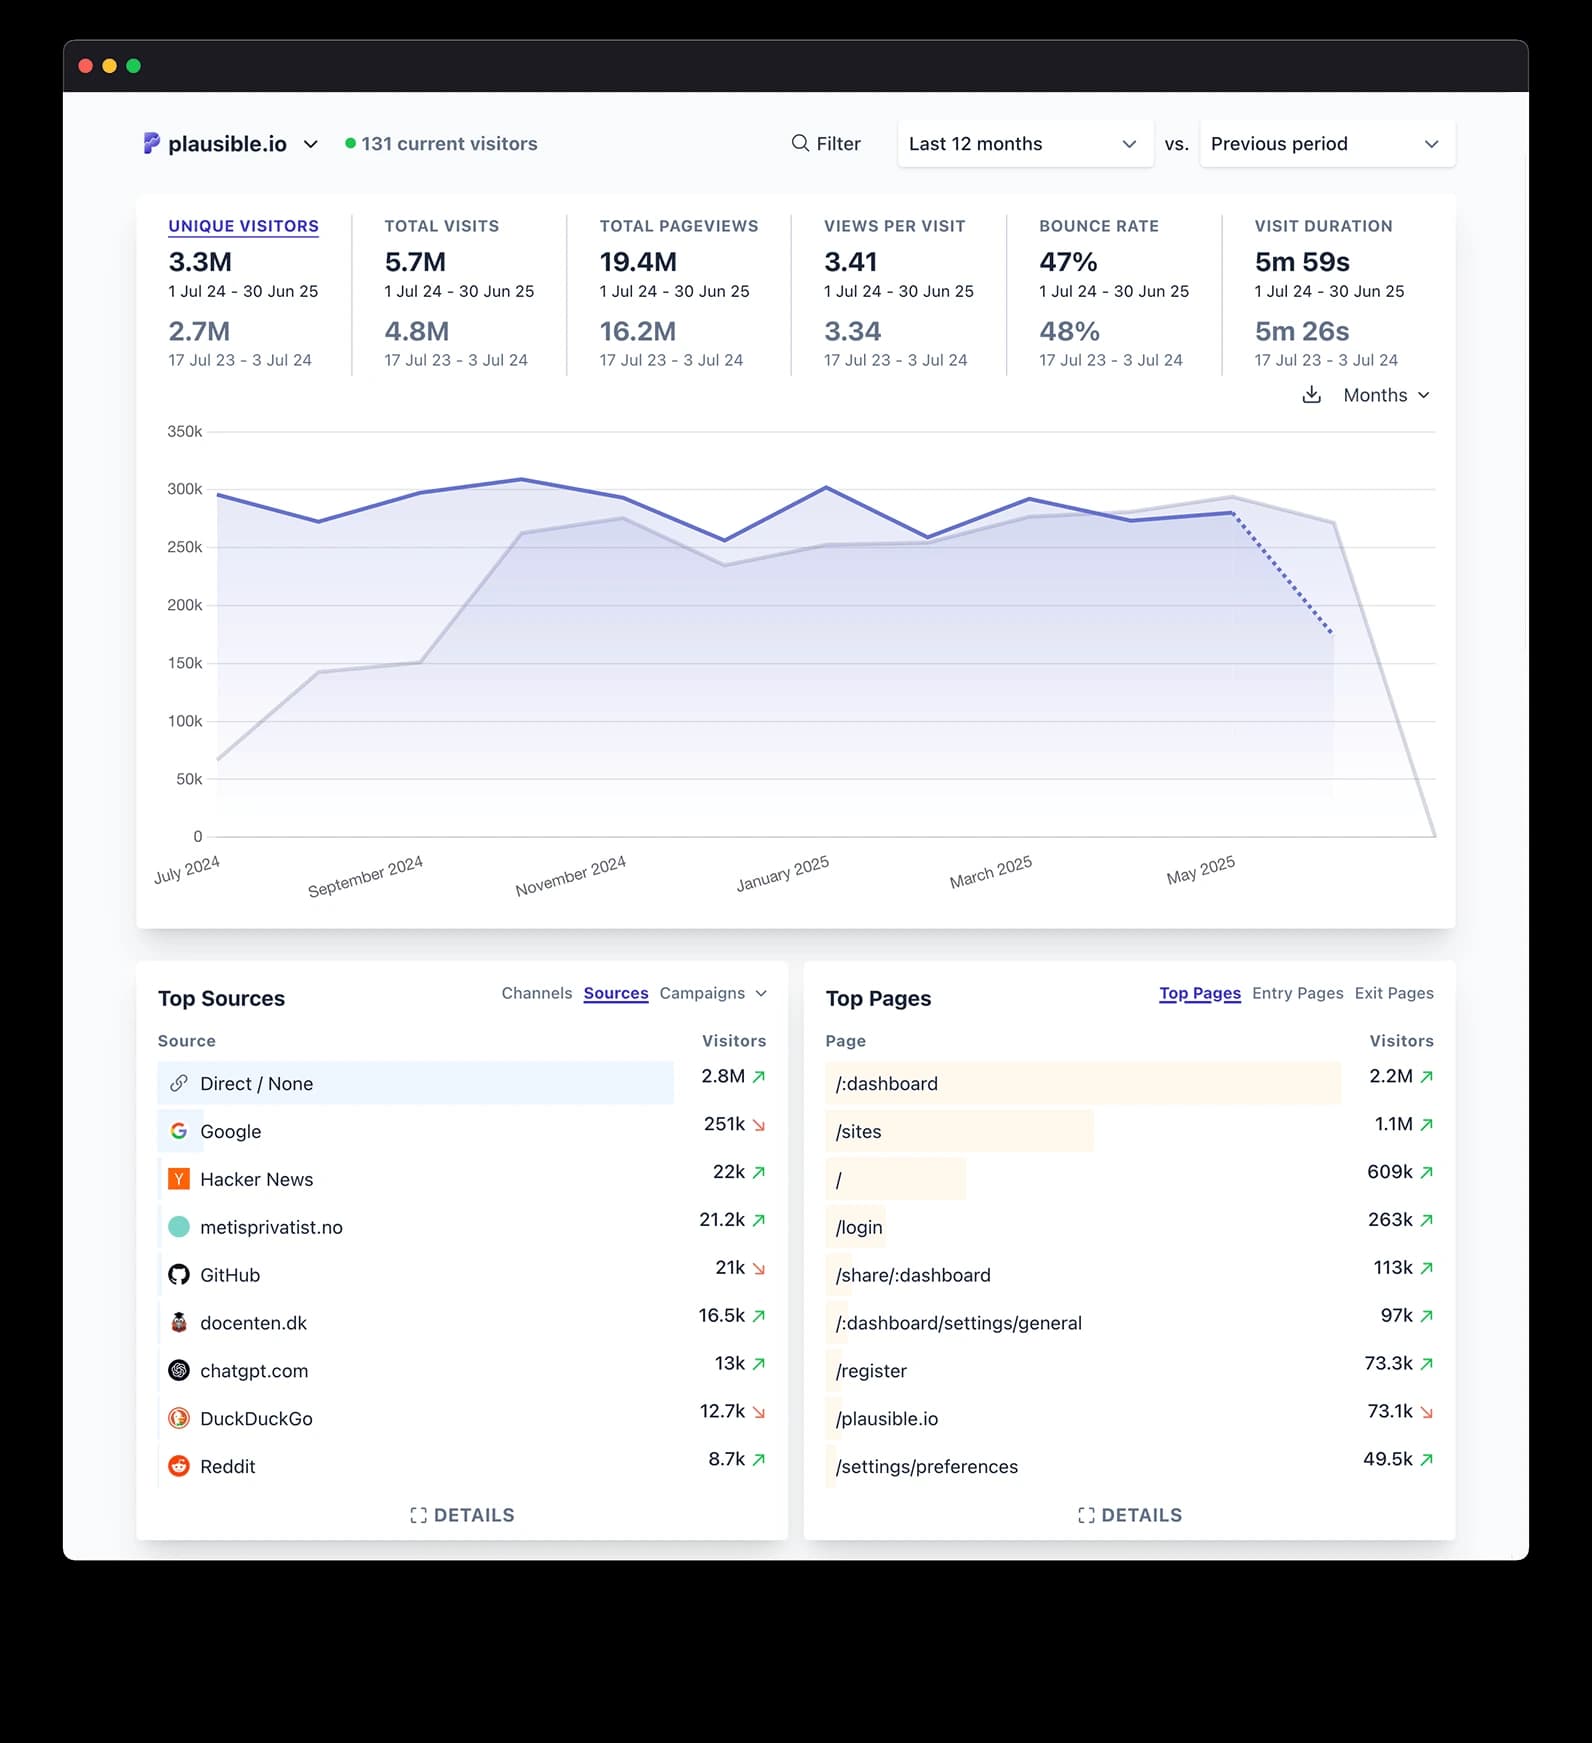Click the down arrow next to Google's 251k
Viewport: 1592px width, 1743px height.
click(759, 1125)
